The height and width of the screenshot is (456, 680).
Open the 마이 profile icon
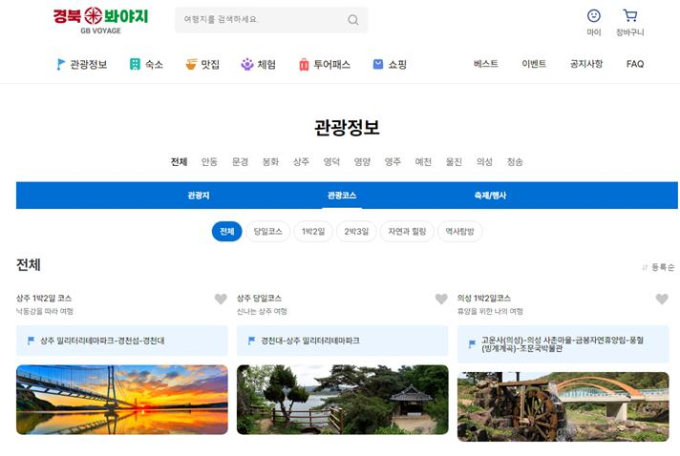coord(594,17)
